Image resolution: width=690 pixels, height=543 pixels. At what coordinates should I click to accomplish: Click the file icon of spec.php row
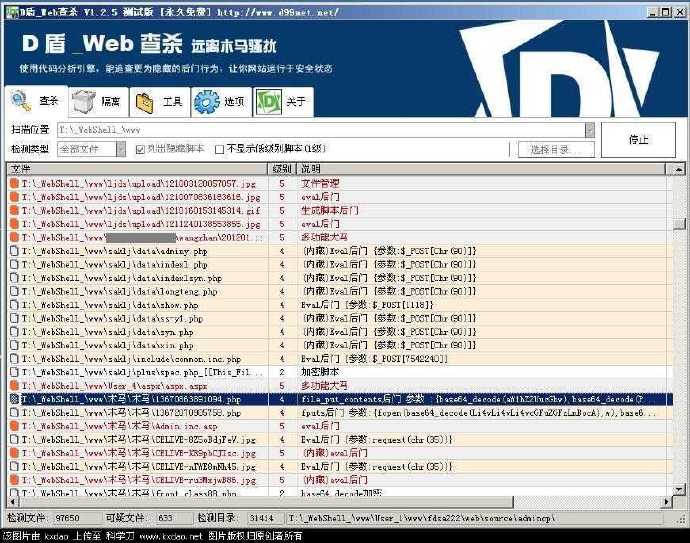pyautogui.click(x=14, y=372)
